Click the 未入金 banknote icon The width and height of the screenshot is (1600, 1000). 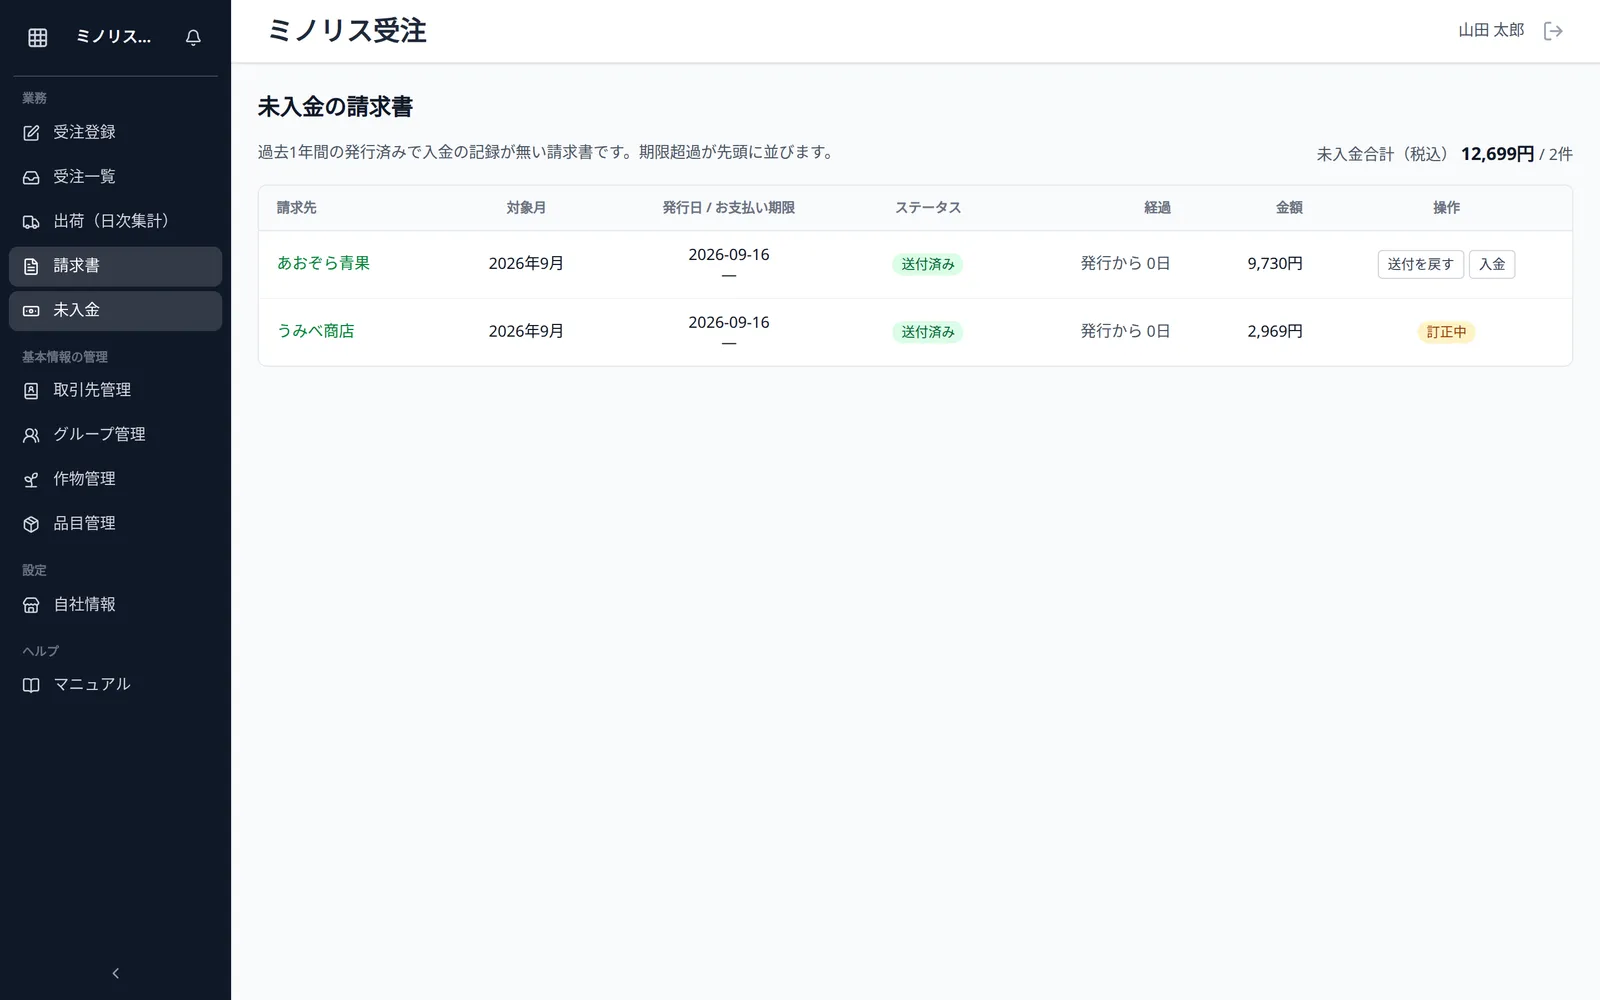point(31,311)
